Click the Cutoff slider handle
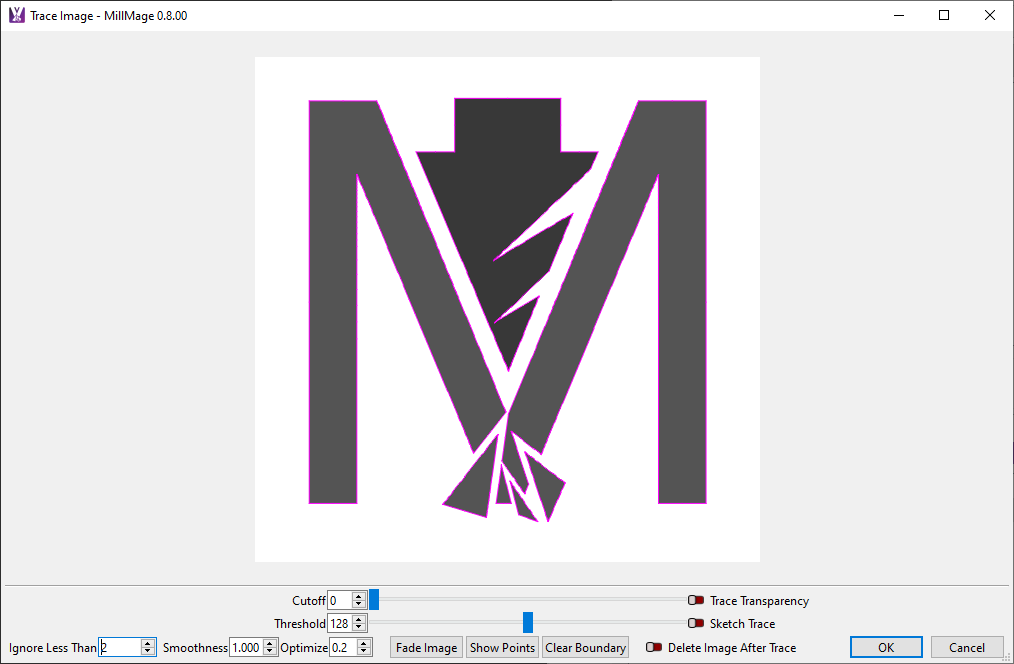The image size is (1014, 664). pyautogui.click(x=374, y=600)
